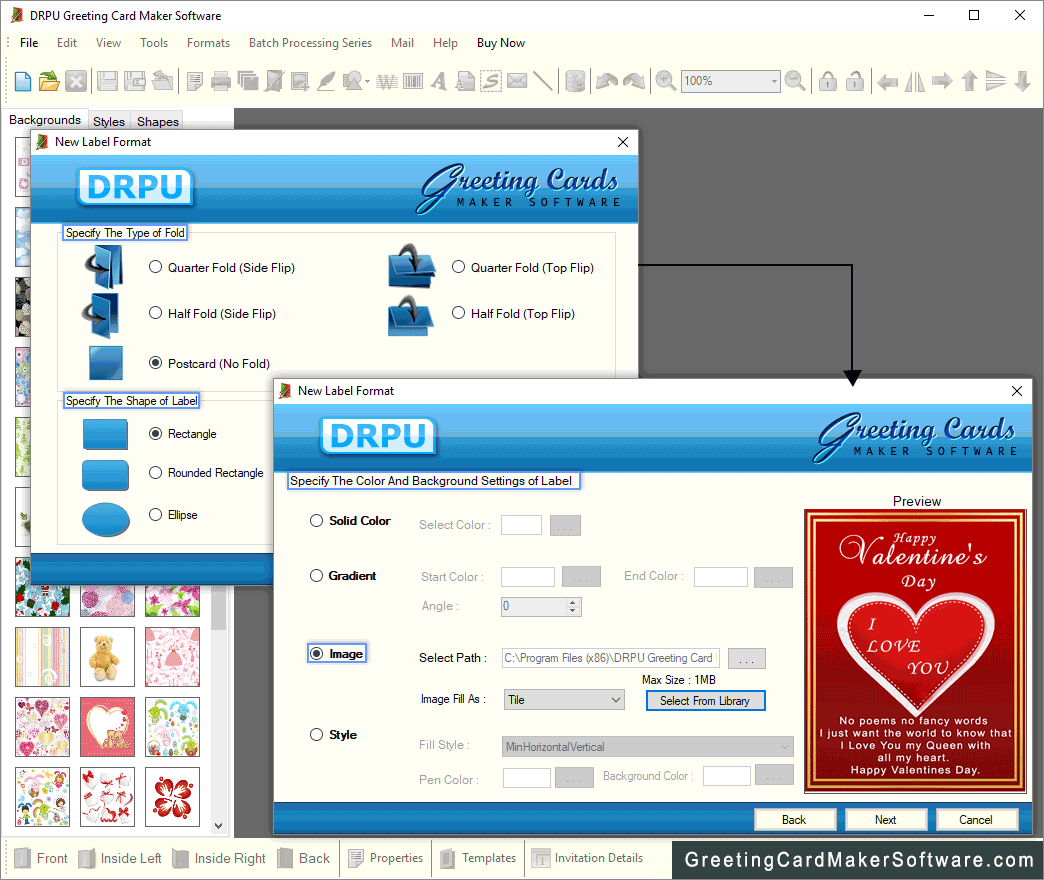Select Quarter Fold (Top Flip) radio option
The width and height of the screenshot is (1044, 880).
[459, 267]
